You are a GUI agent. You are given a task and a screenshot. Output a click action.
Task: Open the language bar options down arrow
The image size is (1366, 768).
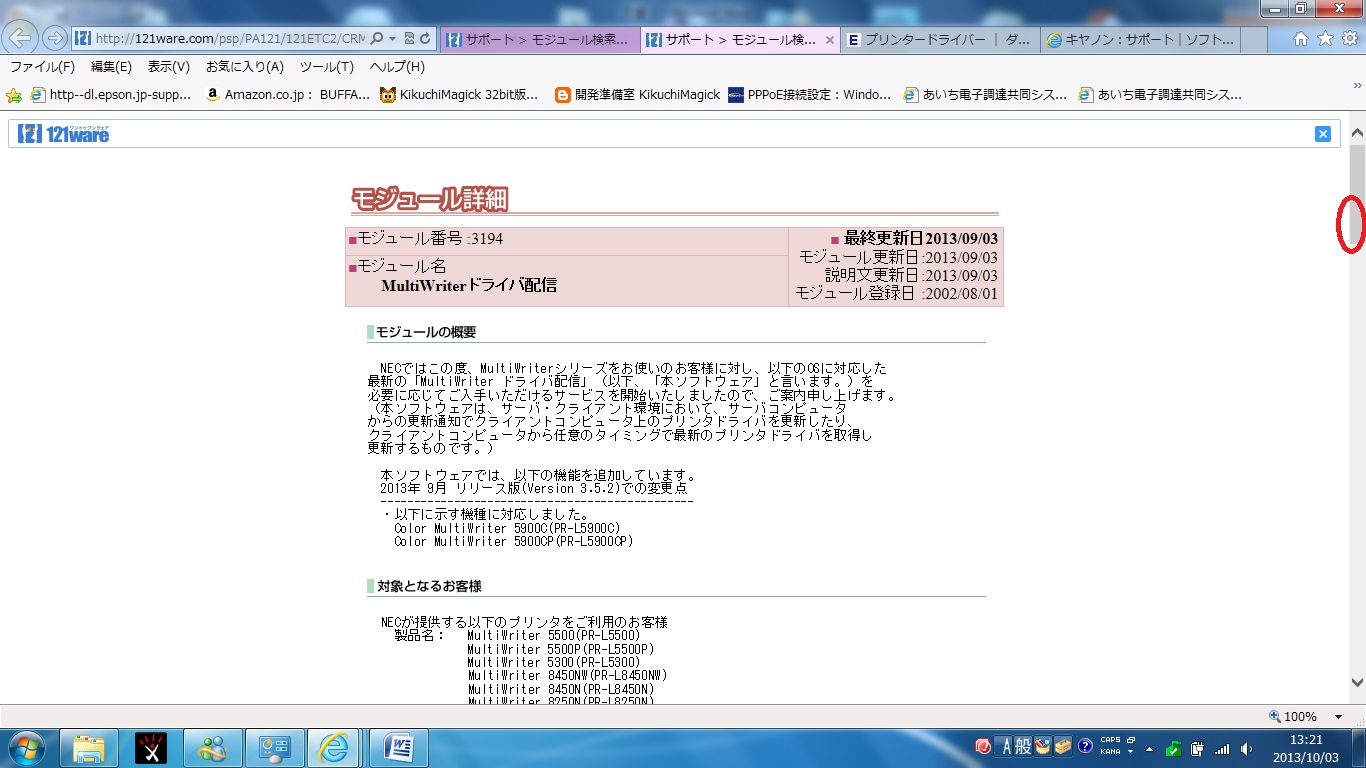1130,751
